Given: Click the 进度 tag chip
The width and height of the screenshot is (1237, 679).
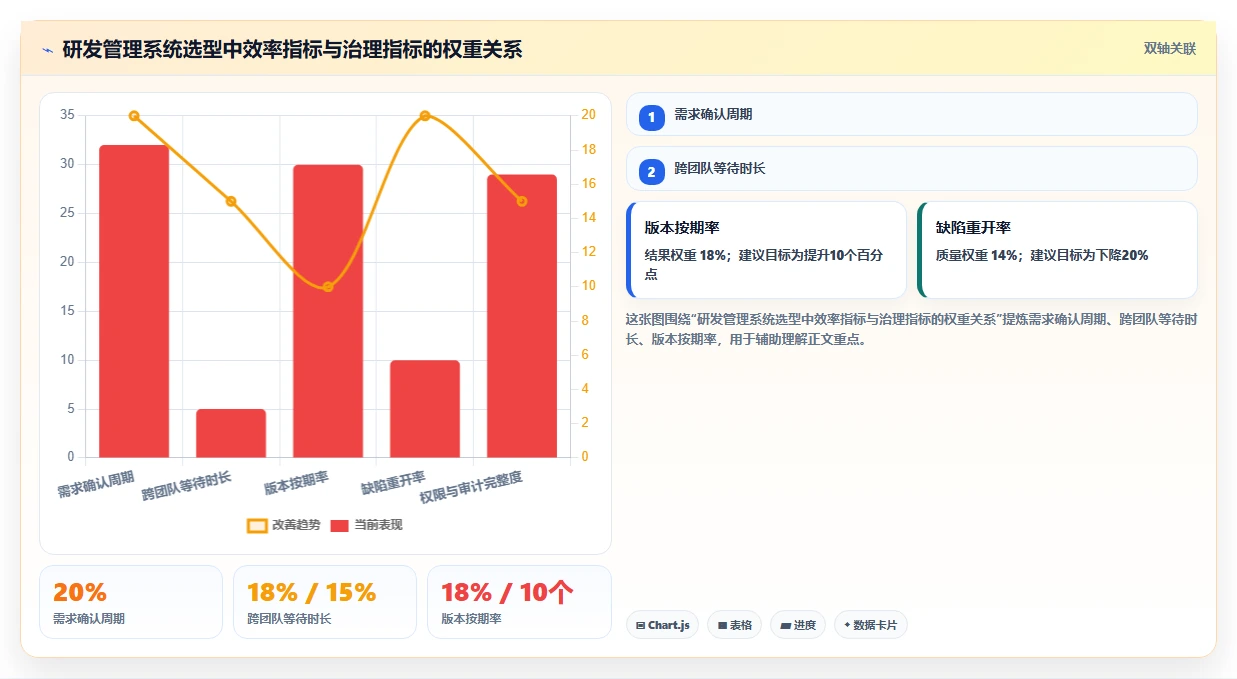Looking at the screenshot, I should pos(798,625).
